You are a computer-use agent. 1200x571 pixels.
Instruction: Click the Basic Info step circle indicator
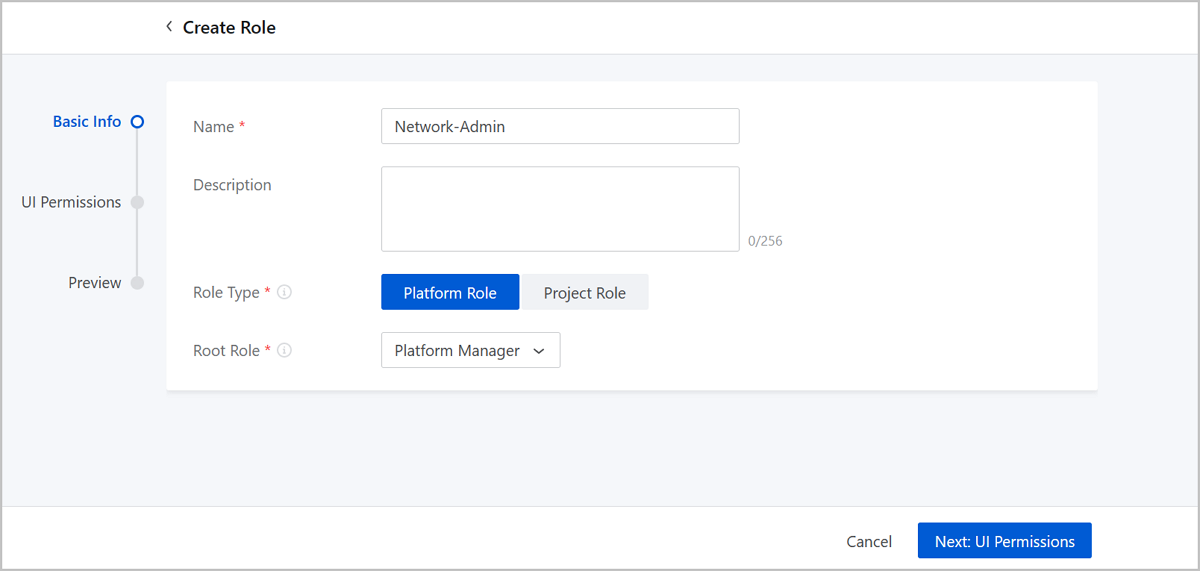click(138, 122)
